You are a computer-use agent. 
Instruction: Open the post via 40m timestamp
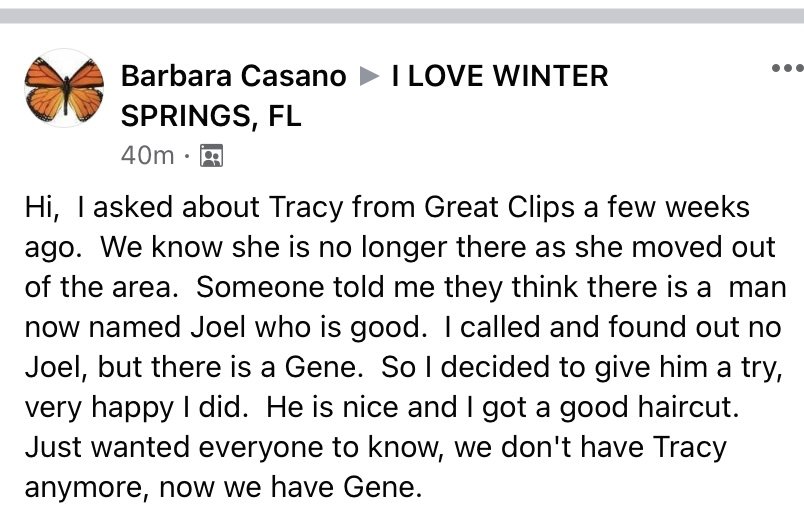click(148, 155)
